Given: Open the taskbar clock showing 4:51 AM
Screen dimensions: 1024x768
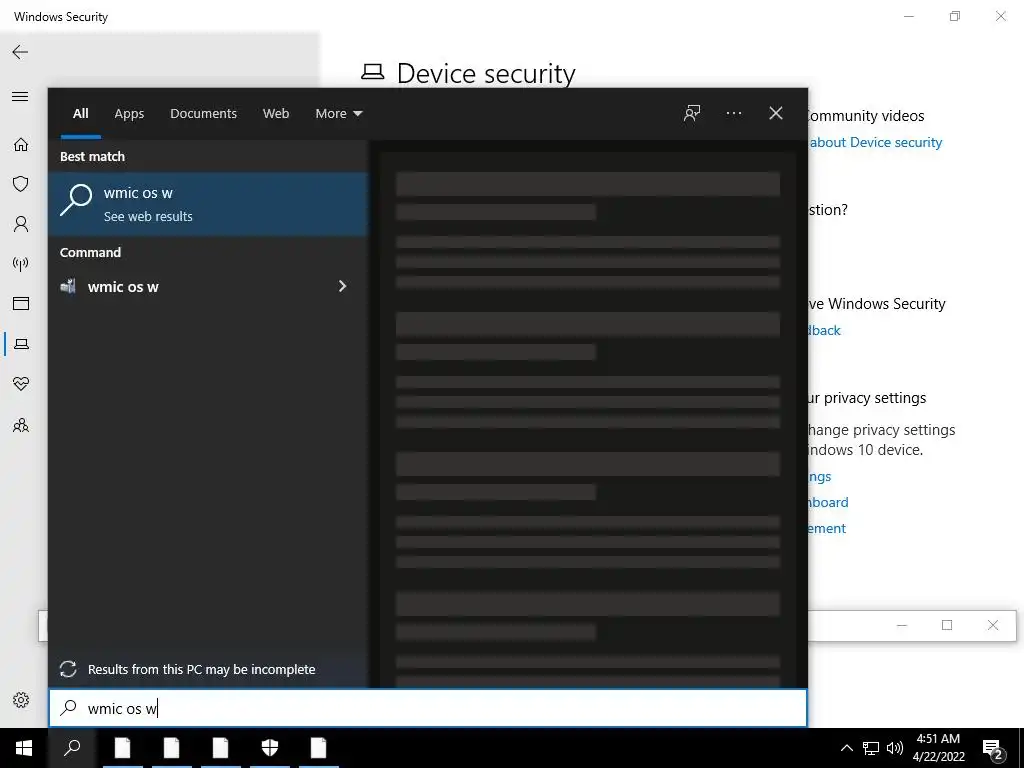Looking at the screenshot, I should click(x=938, y=748).
